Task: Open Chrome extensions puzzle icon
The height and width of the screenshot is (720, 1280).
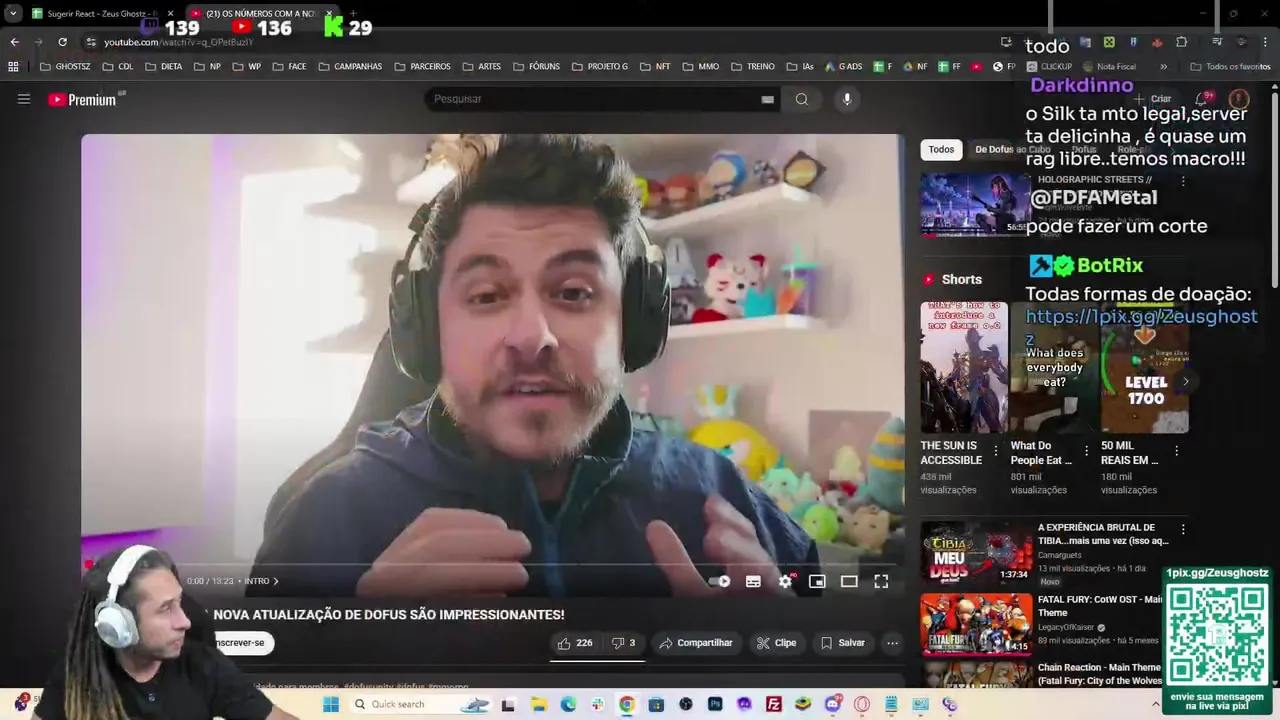Action: click(1181, 41)
